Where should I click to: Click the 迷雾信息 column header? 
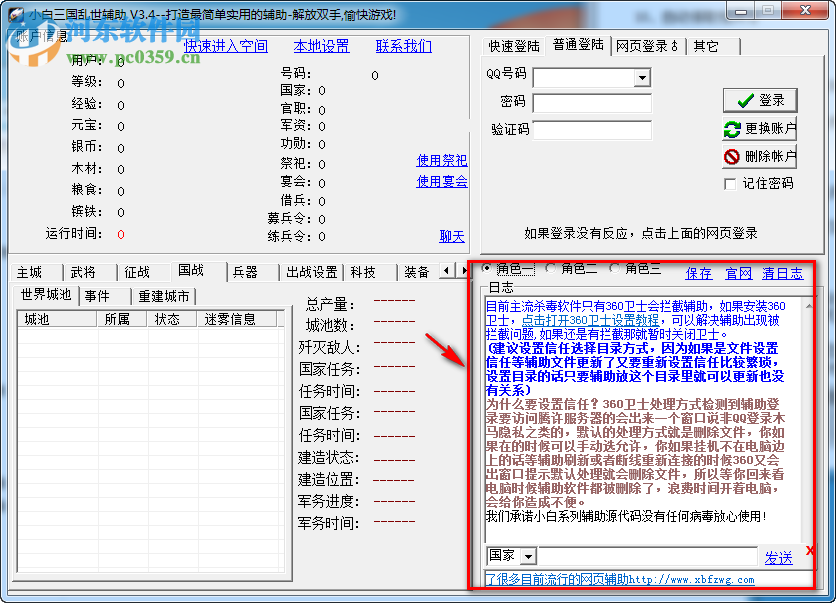click(237, 319)
